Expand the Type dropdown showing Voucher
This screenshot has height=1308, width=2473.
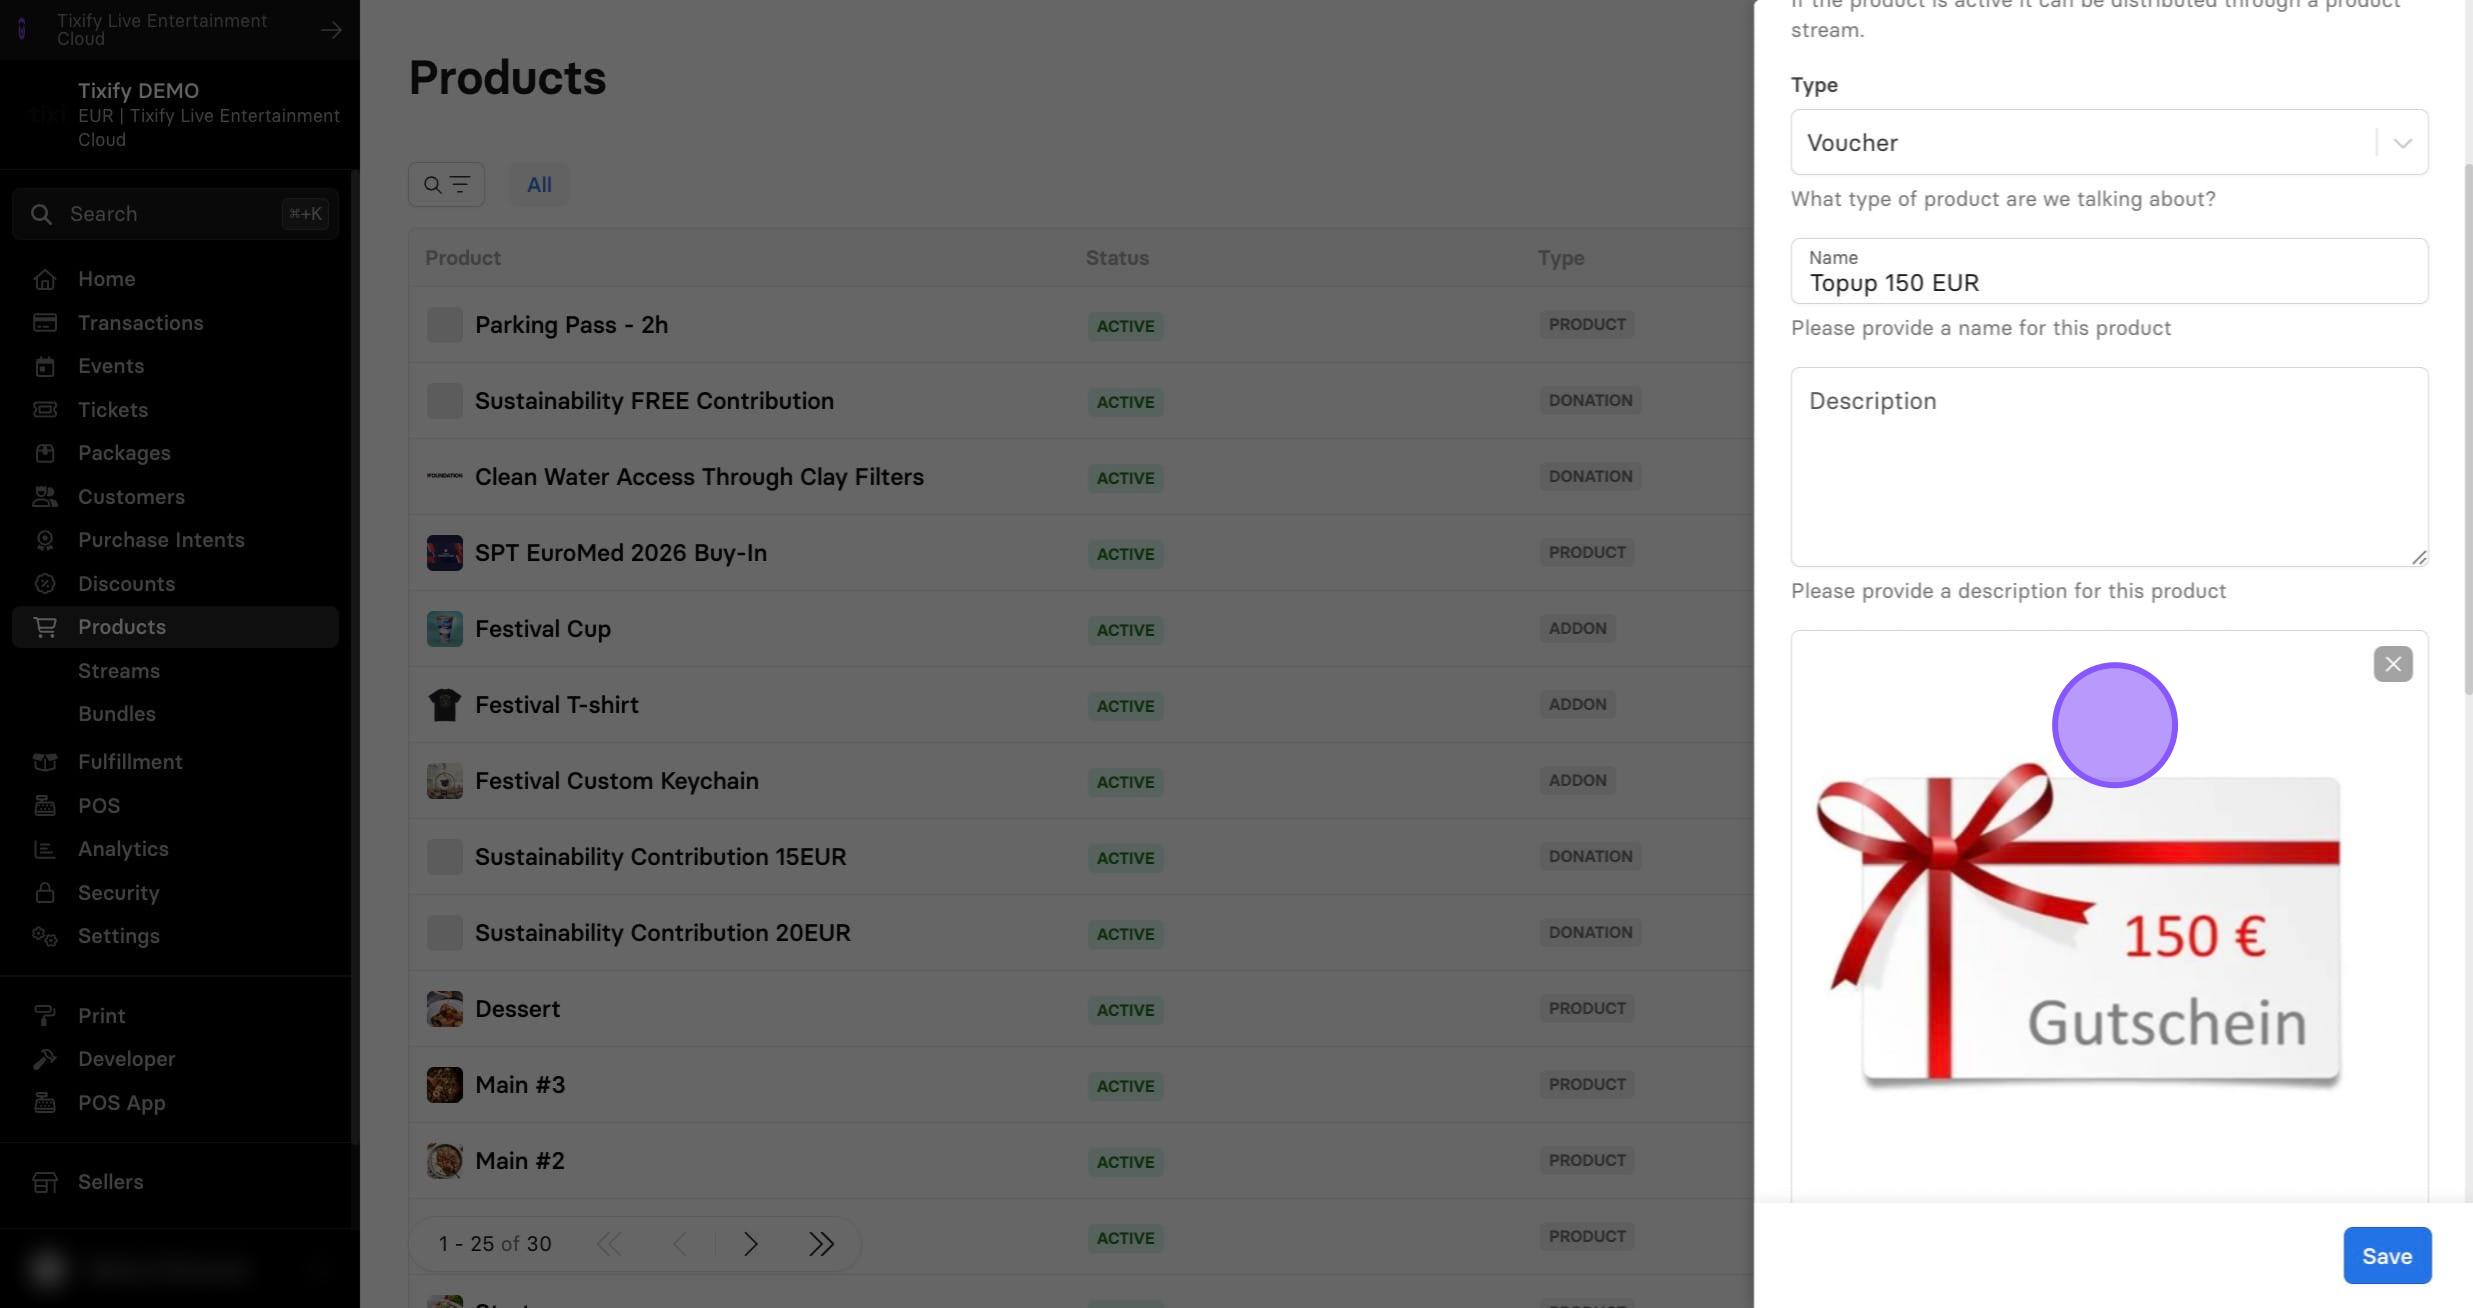(2109, 142)
